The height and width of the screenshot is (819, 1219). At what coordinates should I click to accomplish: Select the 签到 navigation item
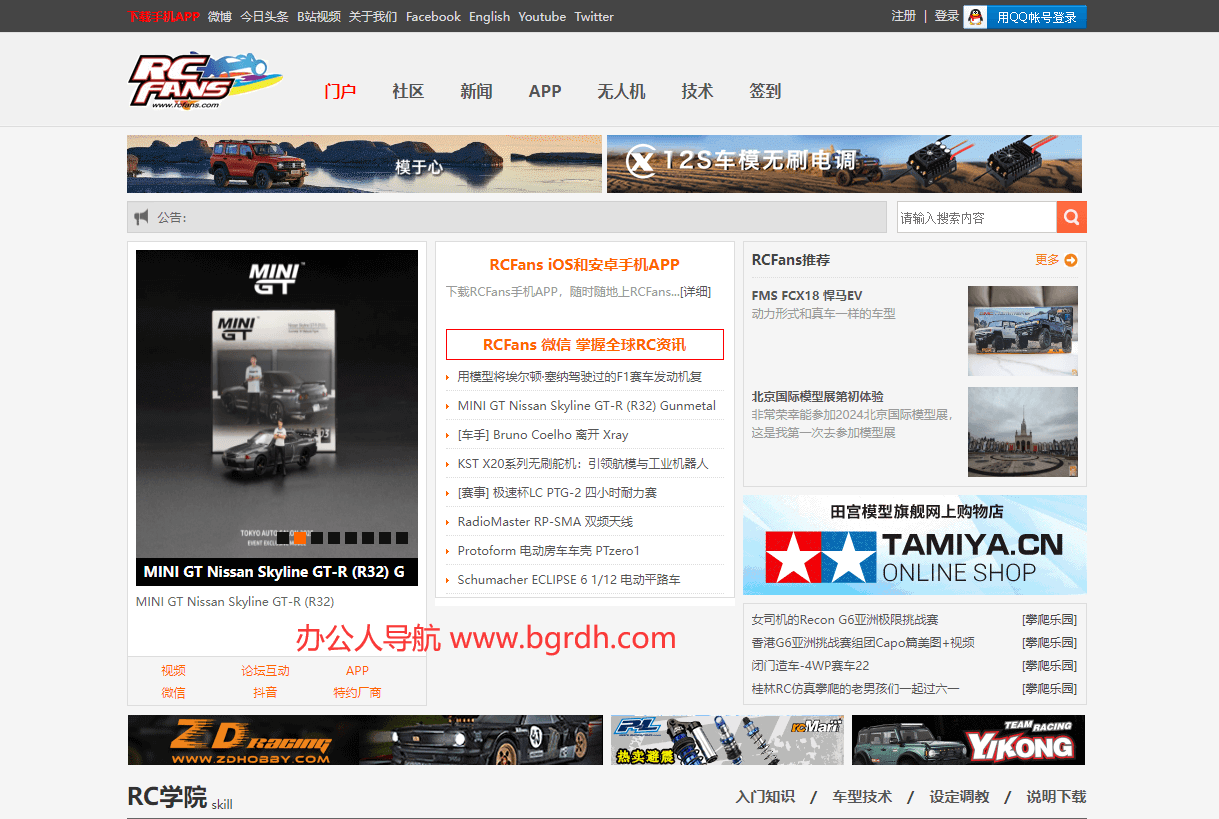pyautogui.click(x=765, y=91)
